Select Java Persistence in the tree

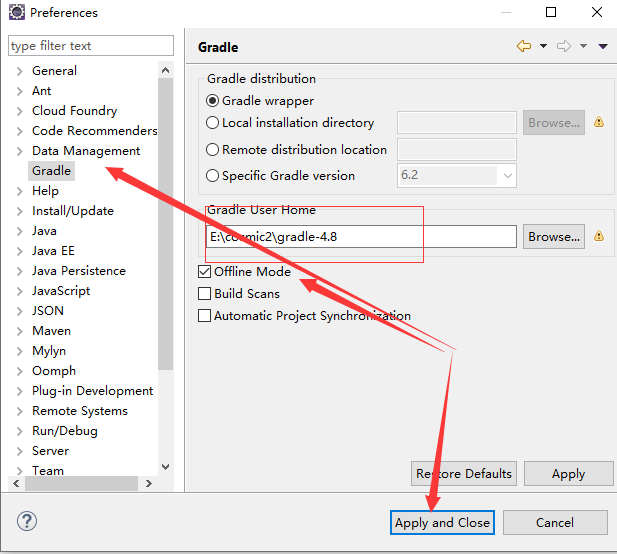tap(79, 271)
